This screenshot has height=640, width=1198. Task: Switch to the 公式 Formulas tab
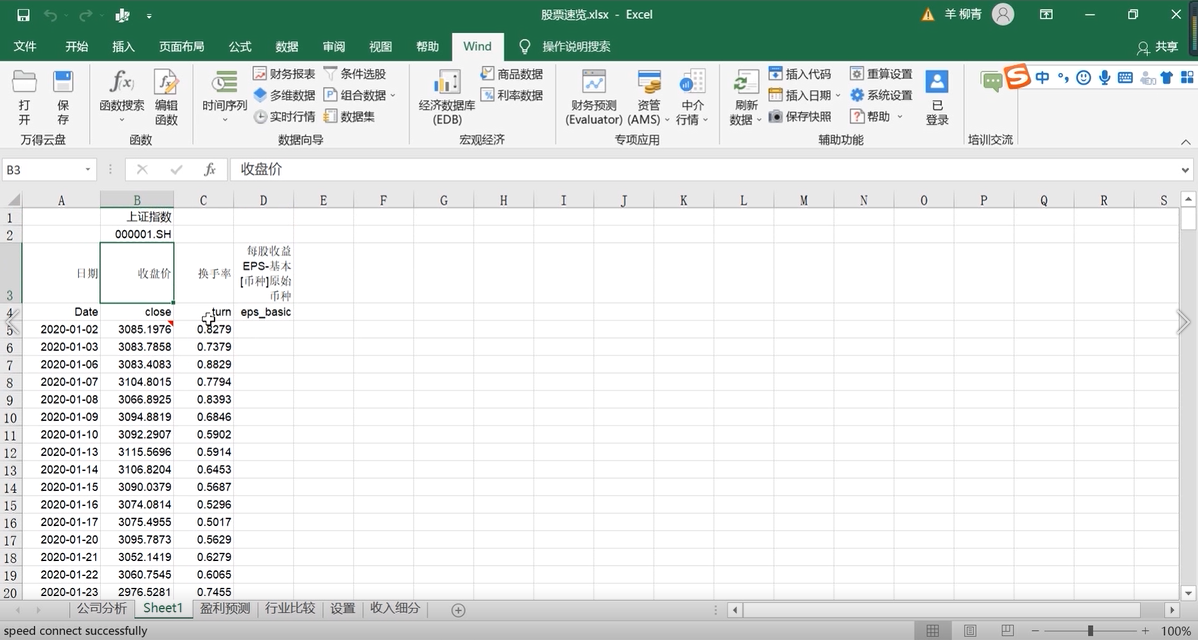pyautogui.click(x=240, y=47)
